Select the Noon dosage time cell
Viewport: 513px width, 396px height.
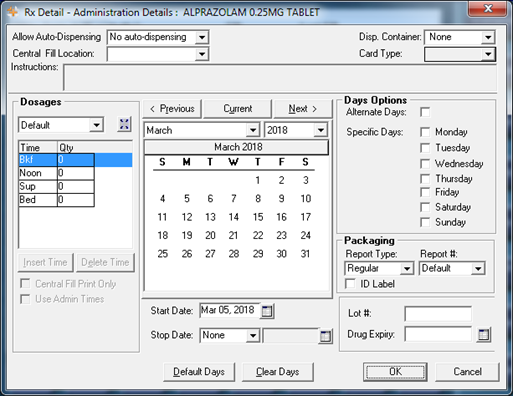(x=38, y=173)
